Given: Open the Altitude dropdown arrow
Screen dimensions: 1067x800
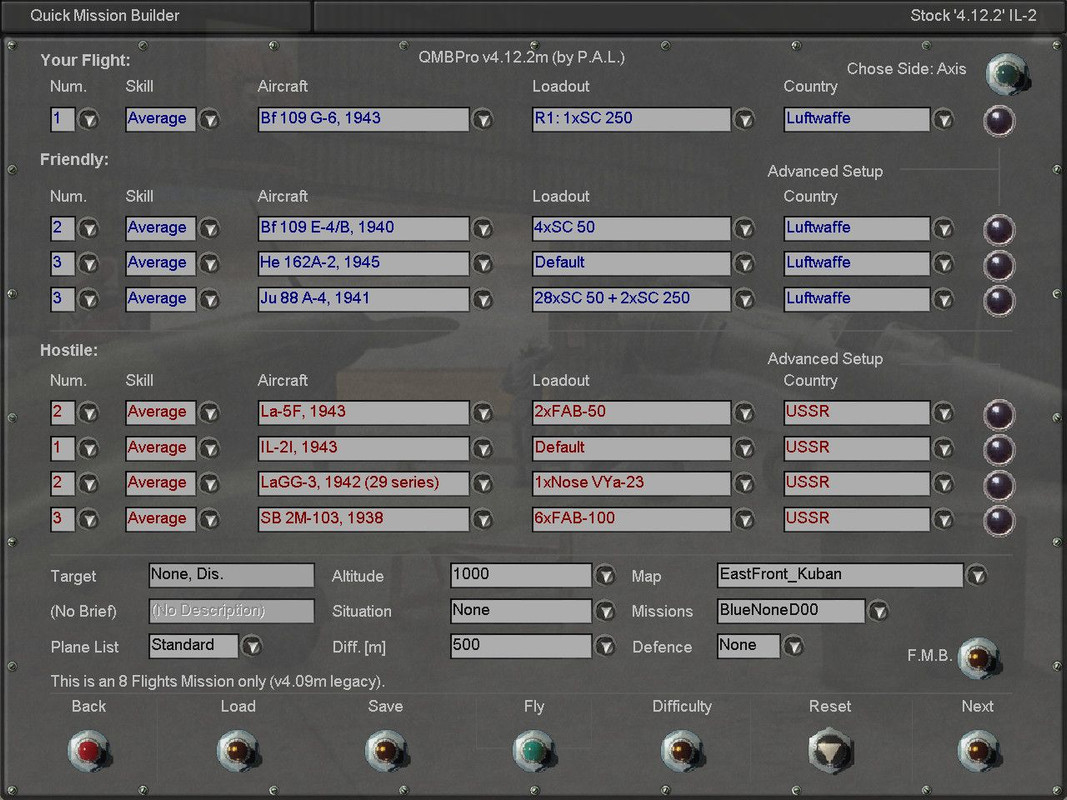Looking at the screenshot, I should (x=605, y=576).
